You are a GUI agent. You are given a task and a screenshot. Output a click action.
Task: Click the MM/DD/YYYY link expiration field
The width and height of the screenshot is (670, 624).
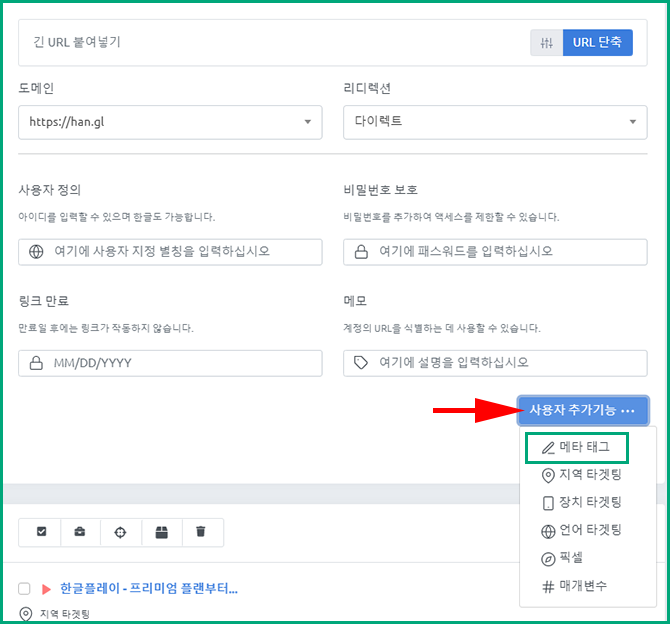(170, 363)
